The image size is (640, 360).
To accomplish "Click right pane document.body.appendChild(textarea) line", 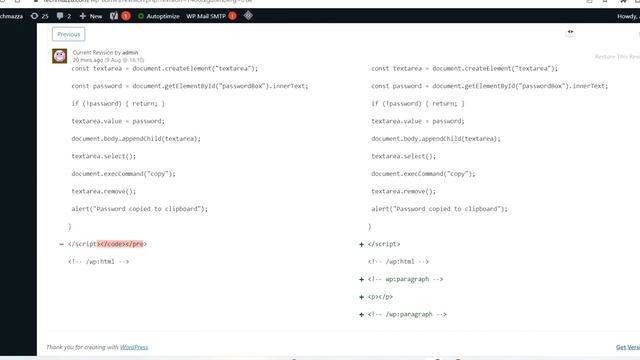I will (436, 138).
